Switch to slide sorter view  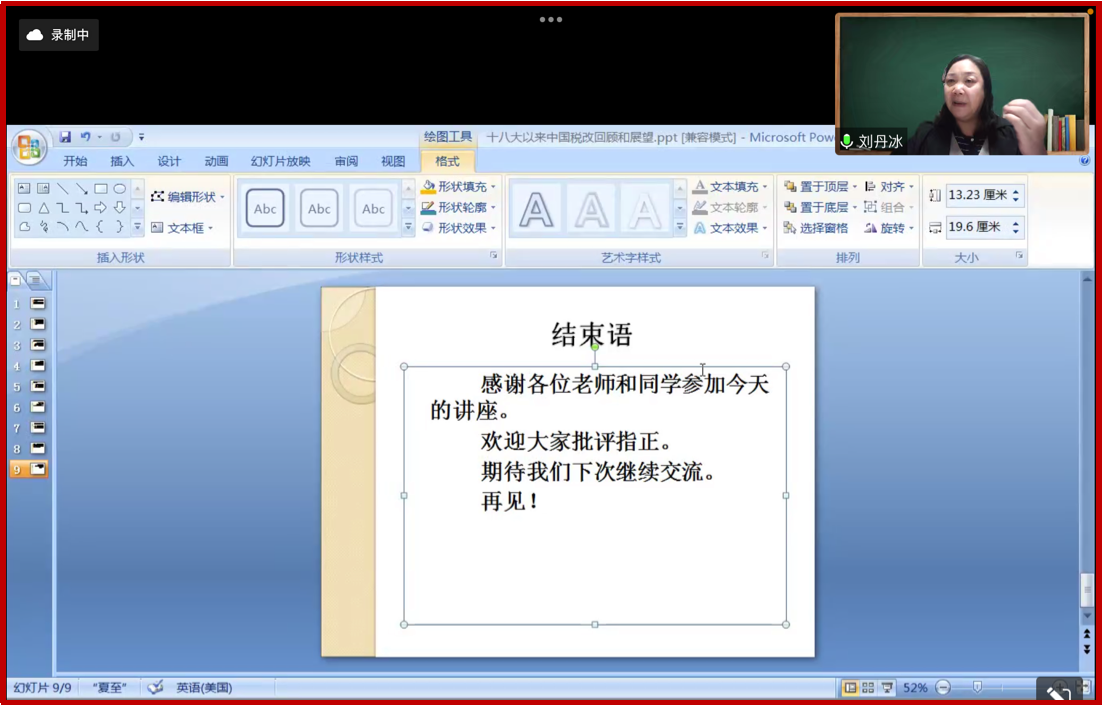click(868, 688)
